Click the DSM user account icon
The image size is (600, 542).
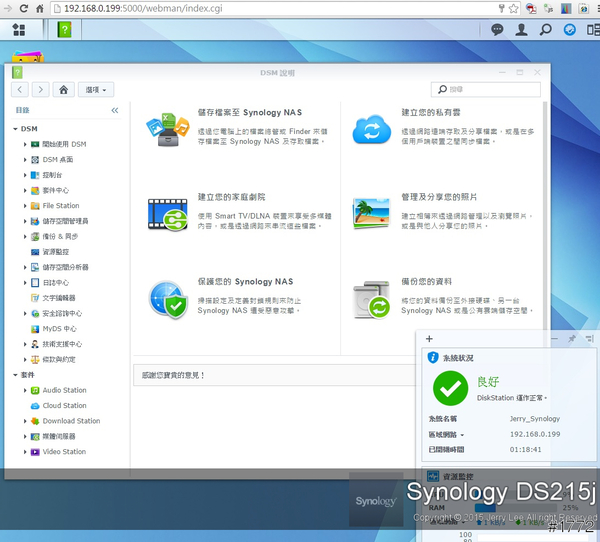click(x=521, y=30)
